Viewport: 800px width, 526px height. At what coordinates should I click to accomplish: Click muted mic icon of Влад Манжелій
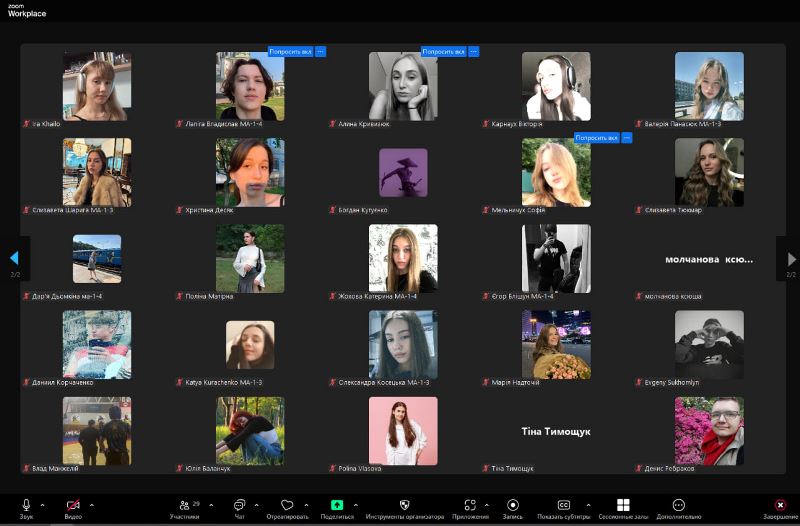(26, 468)
